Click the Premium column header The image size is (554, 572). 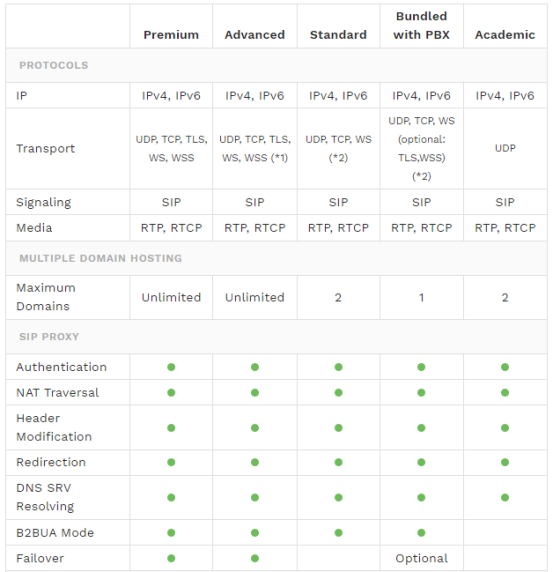pos(171,35)
